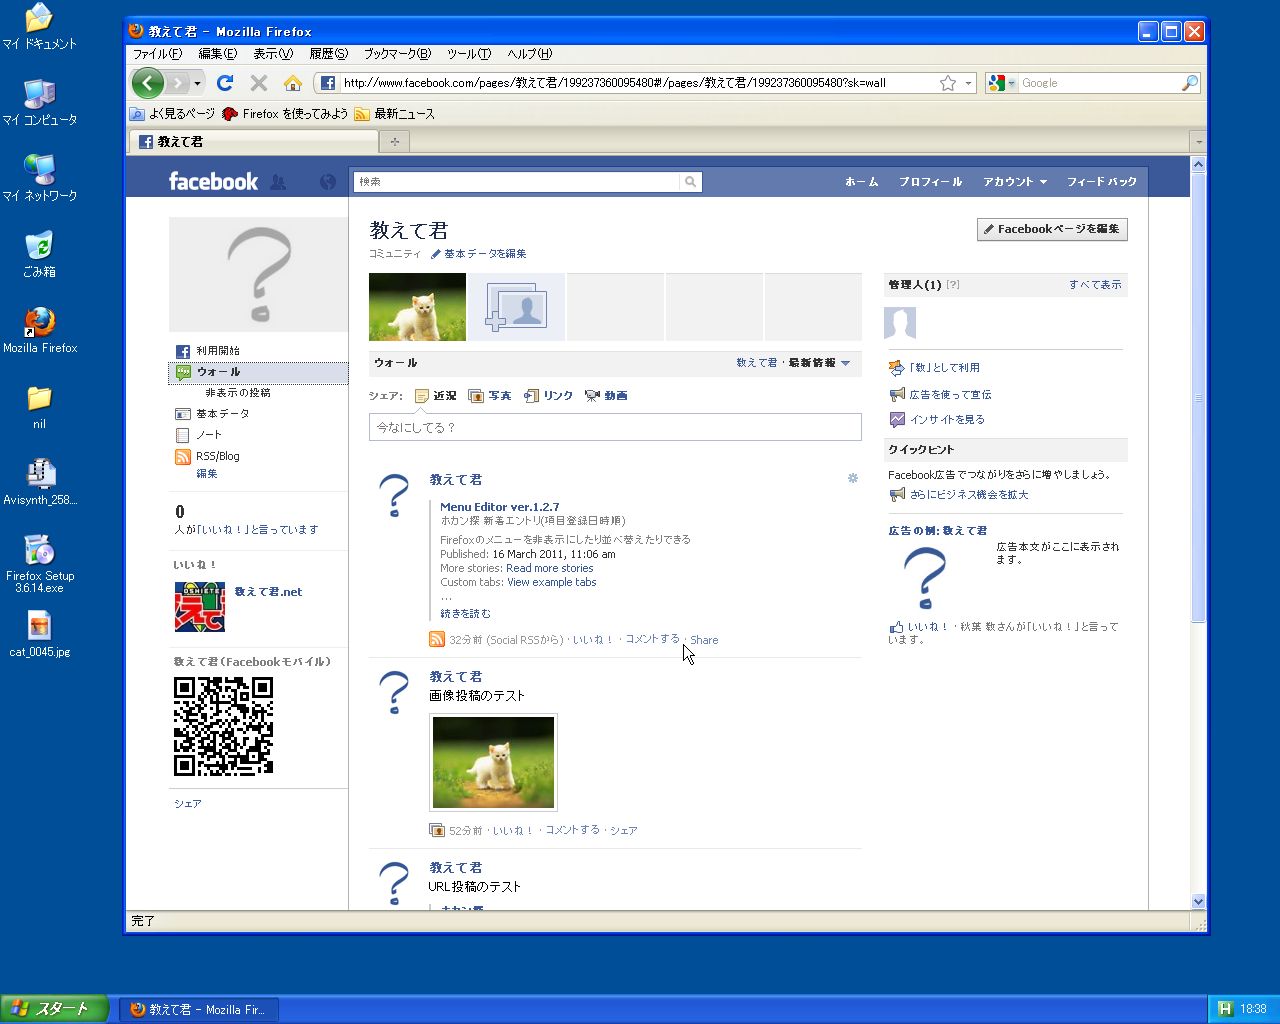The width and height of the screenshot is (1280, 1024).
Task: Select 近況 share option
Action: pos(435,396)
